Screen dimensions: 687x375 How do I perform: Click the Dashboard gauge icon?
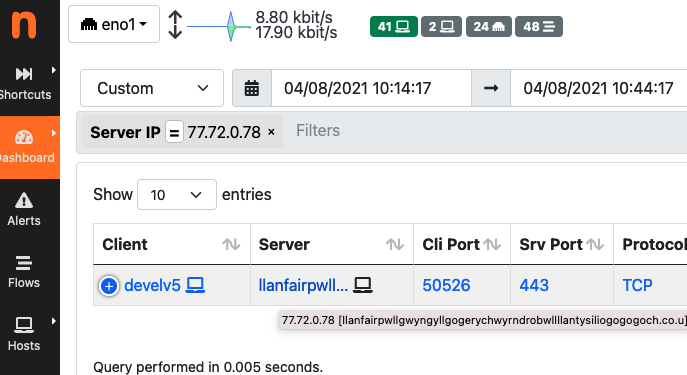pos(24,137)
